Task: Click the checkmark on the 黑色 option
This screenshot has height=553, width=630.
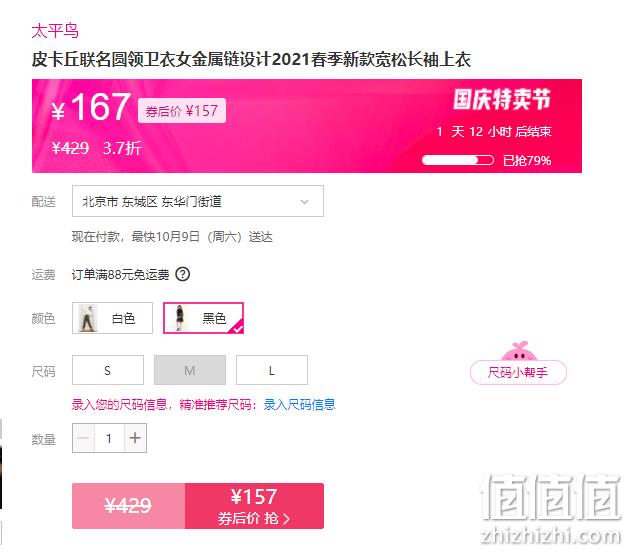Action: click(x=238, y=329)
